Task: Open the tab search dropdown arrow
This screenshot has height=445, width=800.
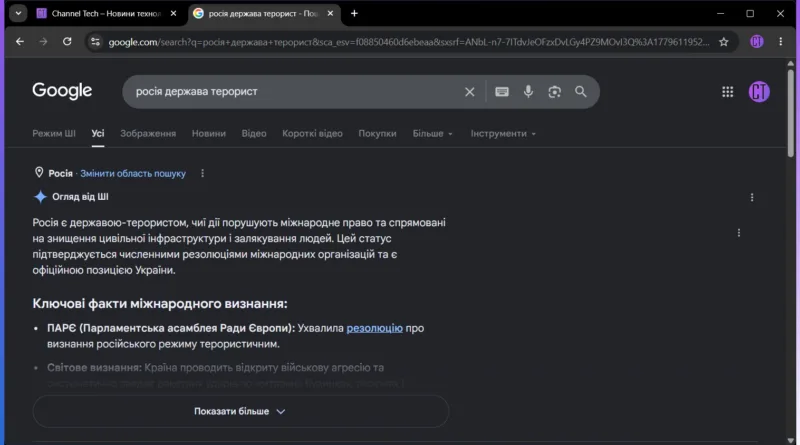Action: [18, 13]
